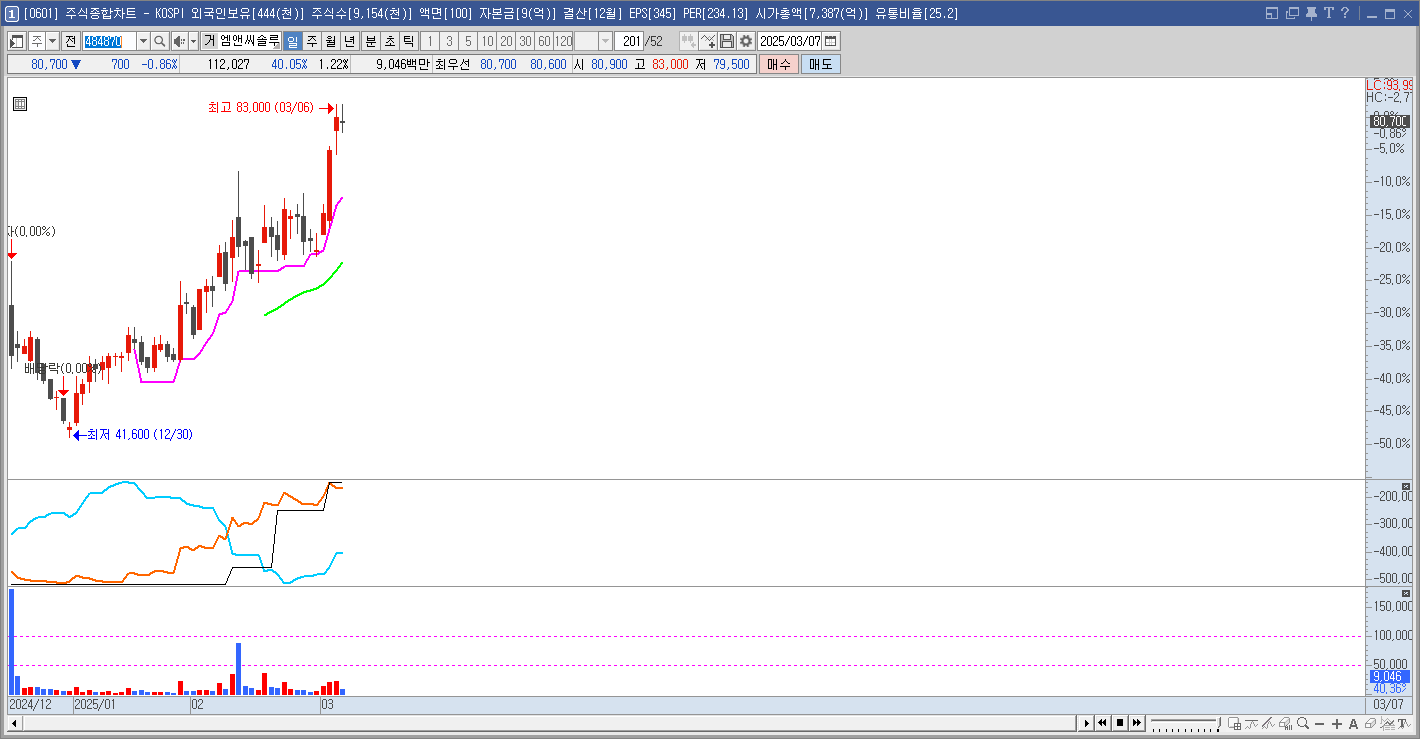Open help with the question mark icon
This screenshot has width=1420, height=739.
(1345, 13)
